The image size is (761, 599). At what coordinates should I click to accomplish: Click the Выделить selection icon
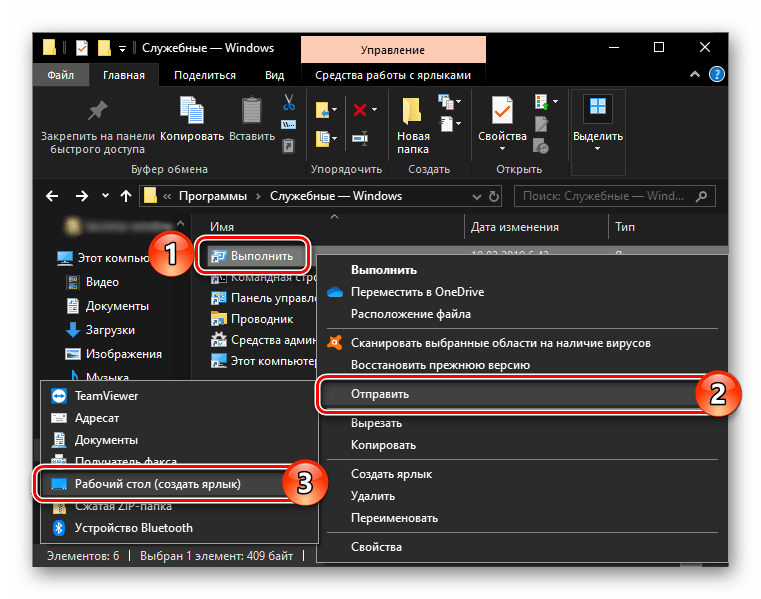click(x=597, y=106)
